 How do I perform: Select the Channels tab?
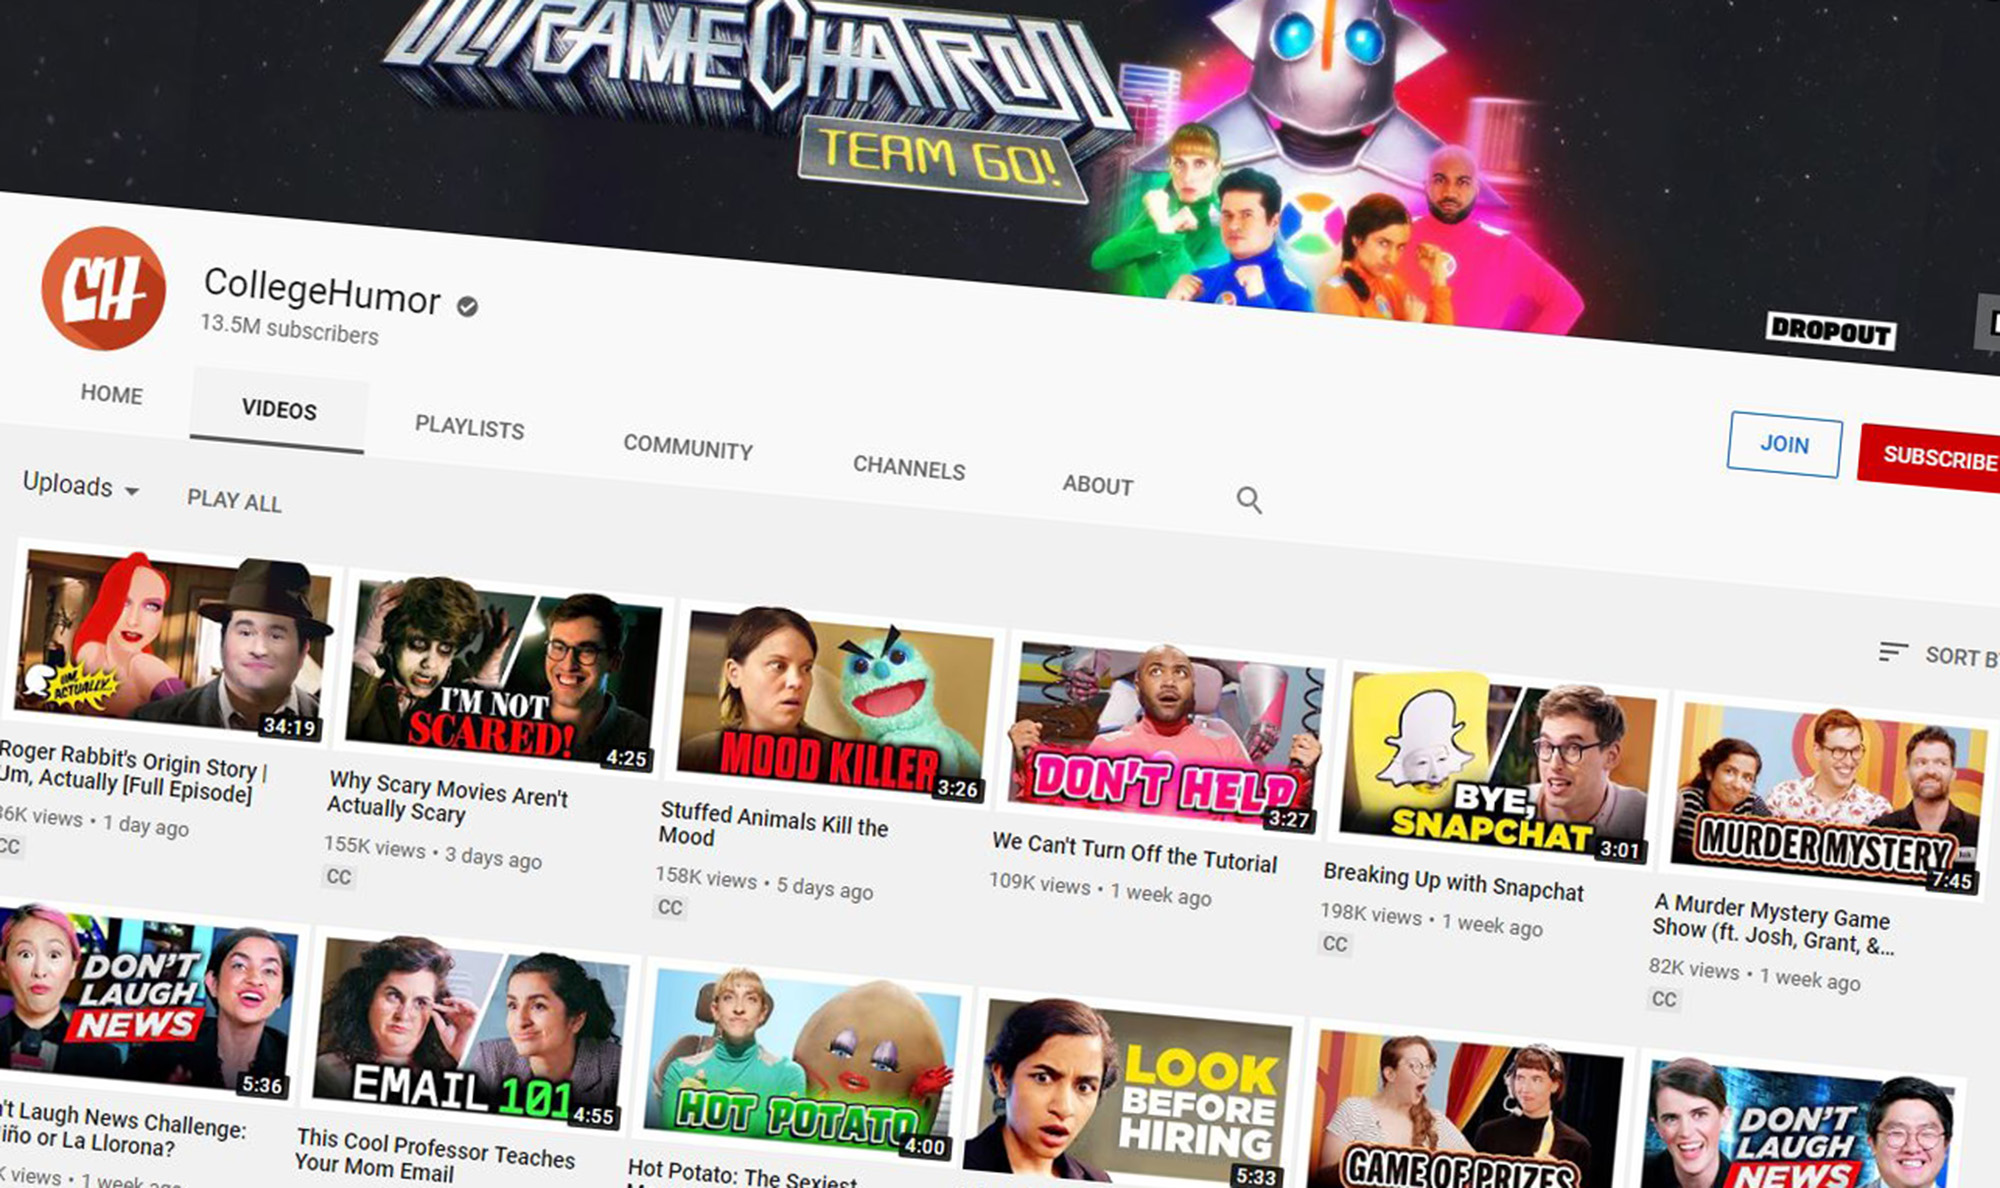coord(908,468)
